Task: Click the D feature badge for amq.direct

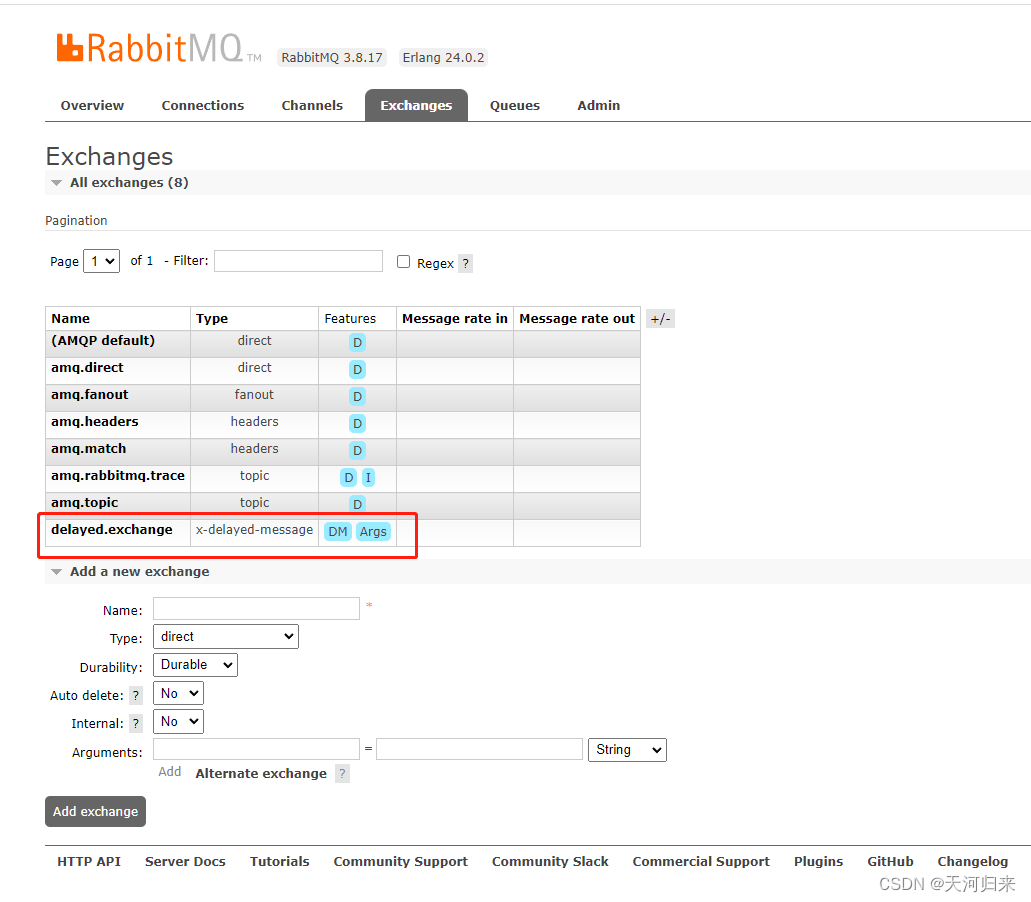Action: coord(357,369)
